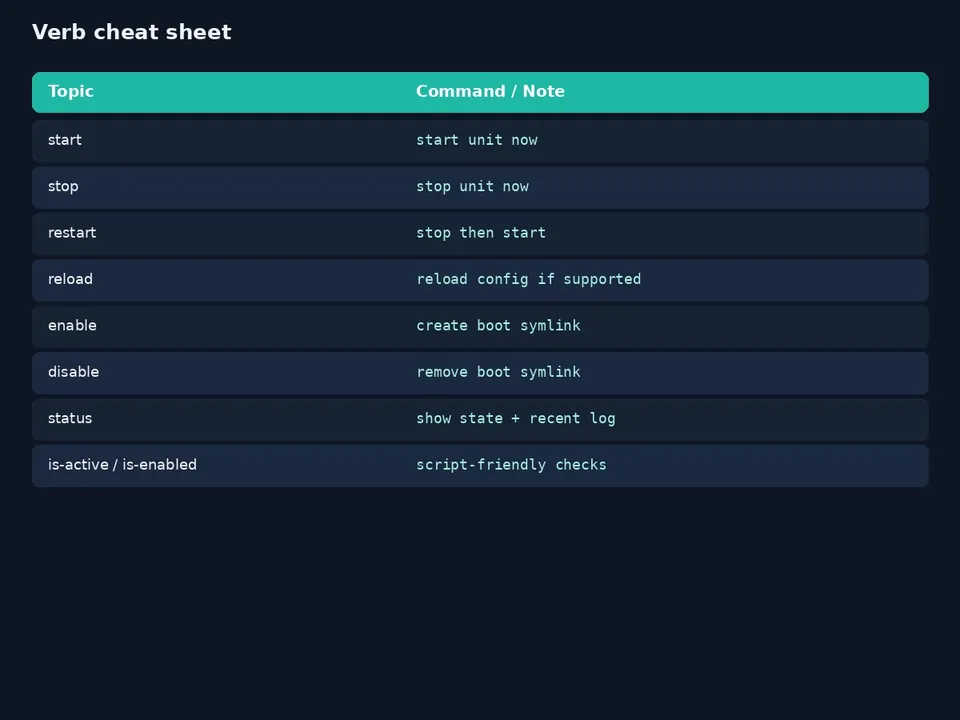Click 'show state + recent log' note
This screenshot has height=720, width=960.
click(x=516, y=419)
